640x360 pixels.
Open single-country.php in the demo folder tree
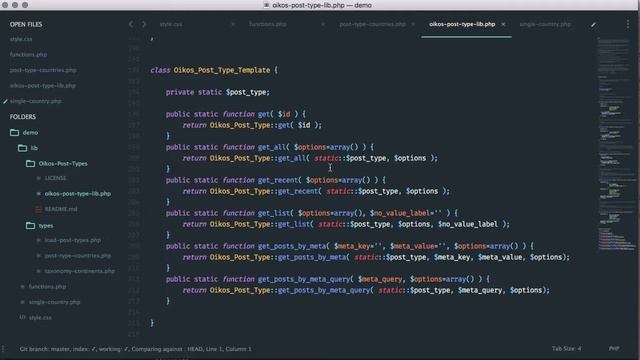click(54, 302)
